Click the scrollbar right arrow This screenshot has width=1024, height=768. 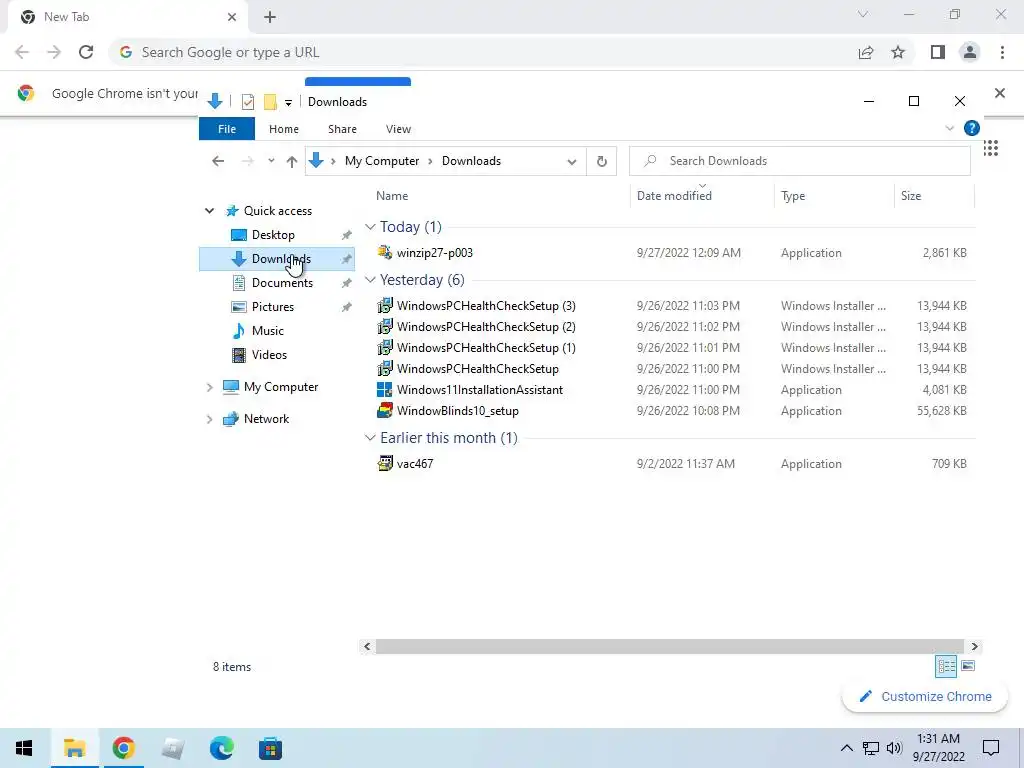click(x=974, y=647)
